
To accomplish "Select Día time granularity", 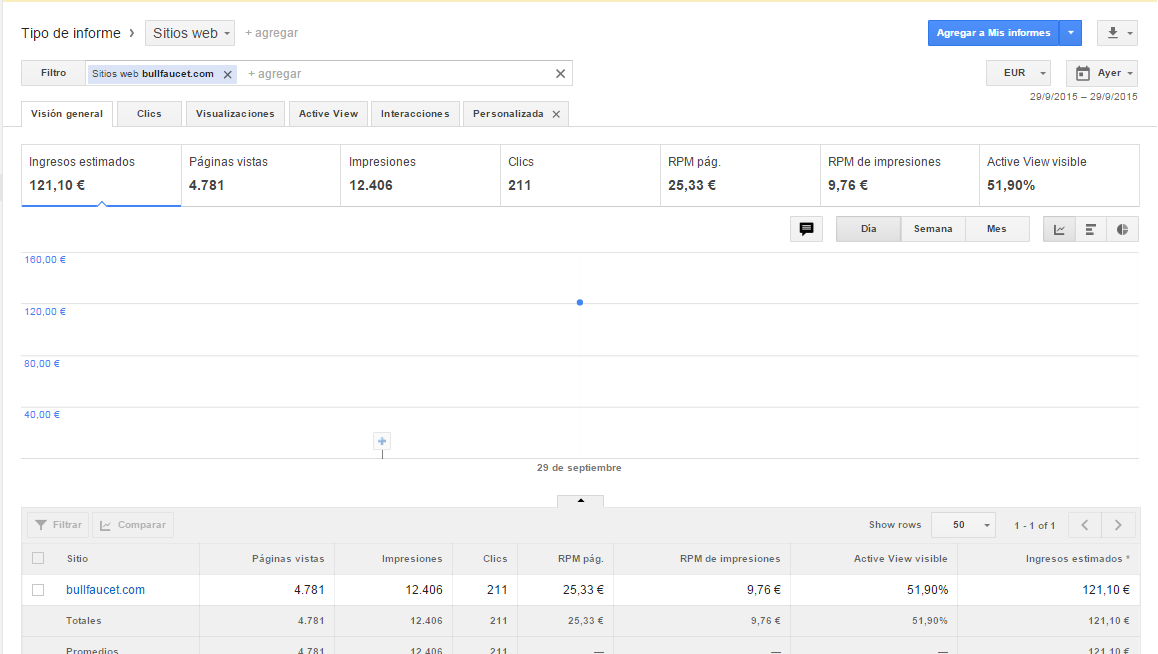I will 868,230.
